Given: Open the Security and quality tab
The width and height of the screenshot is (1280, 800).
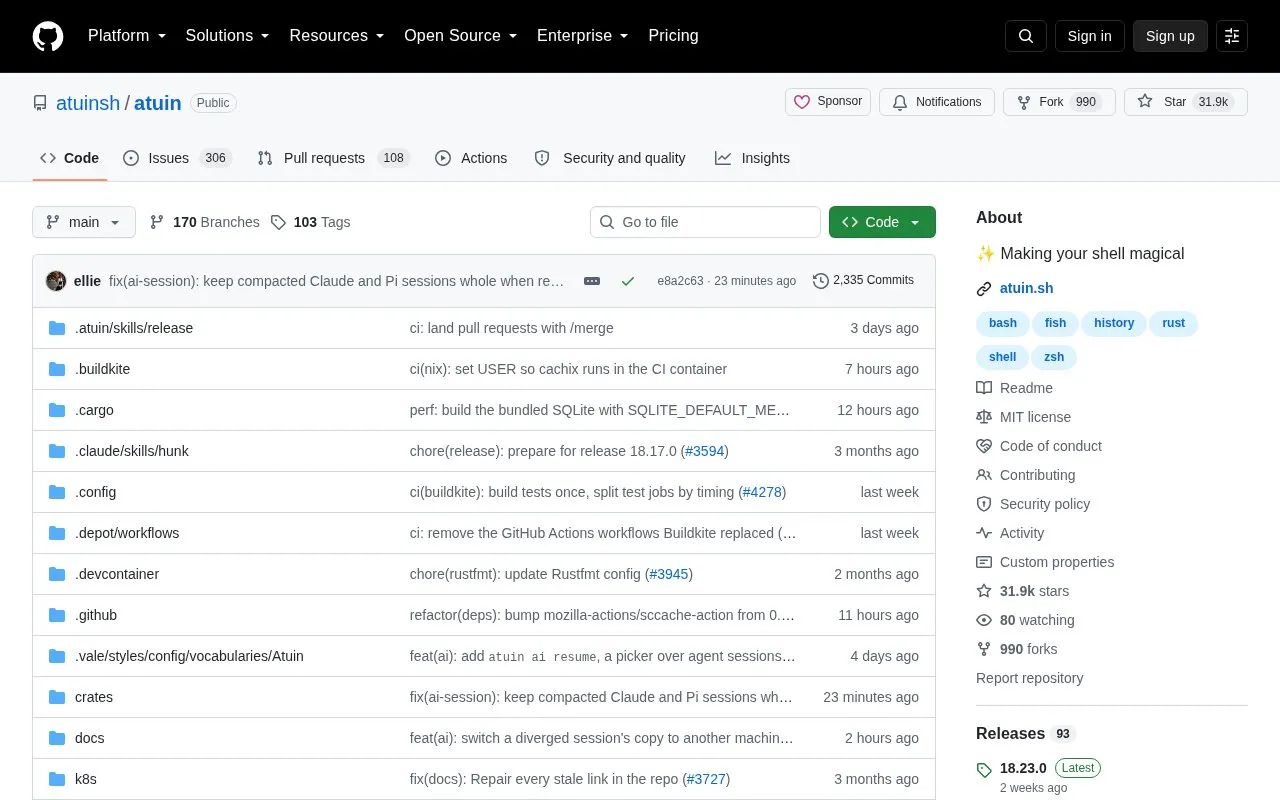Looking at the screenshot, I should click(x=610, y=158).
